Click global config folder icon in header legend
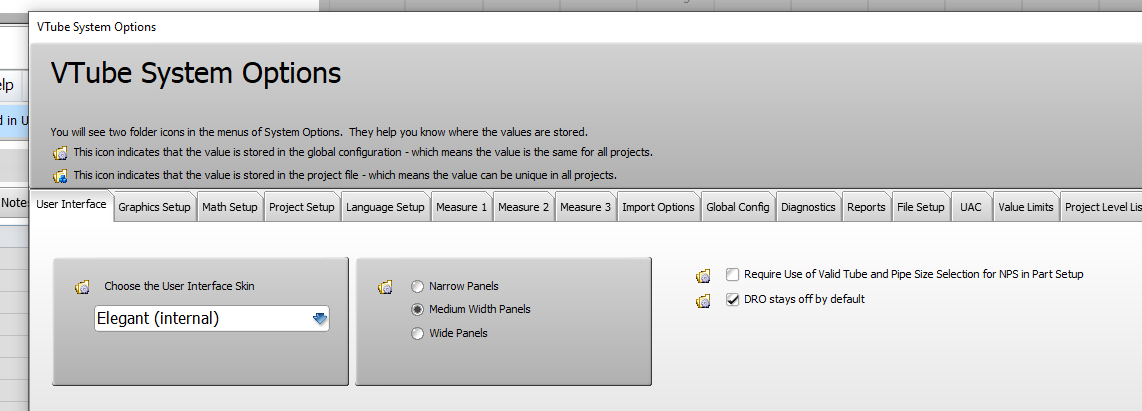Viewport: 1142px width, 411px height. pyautogui.click(x=60, y=154)
